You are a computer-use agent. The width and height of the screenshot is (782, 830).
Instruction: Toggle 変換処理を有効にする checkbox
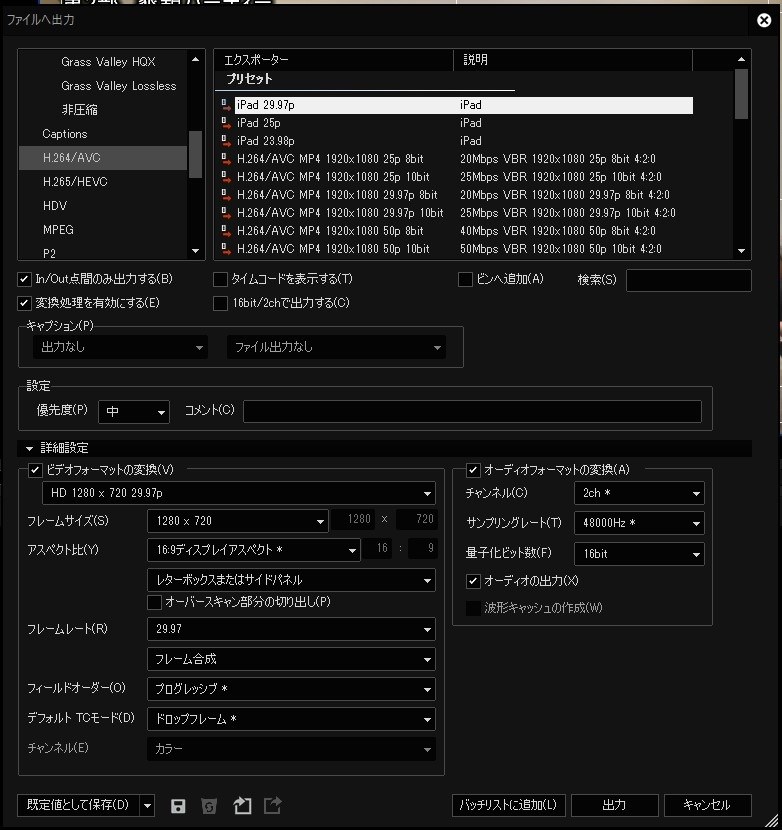(x=24, y=303)
